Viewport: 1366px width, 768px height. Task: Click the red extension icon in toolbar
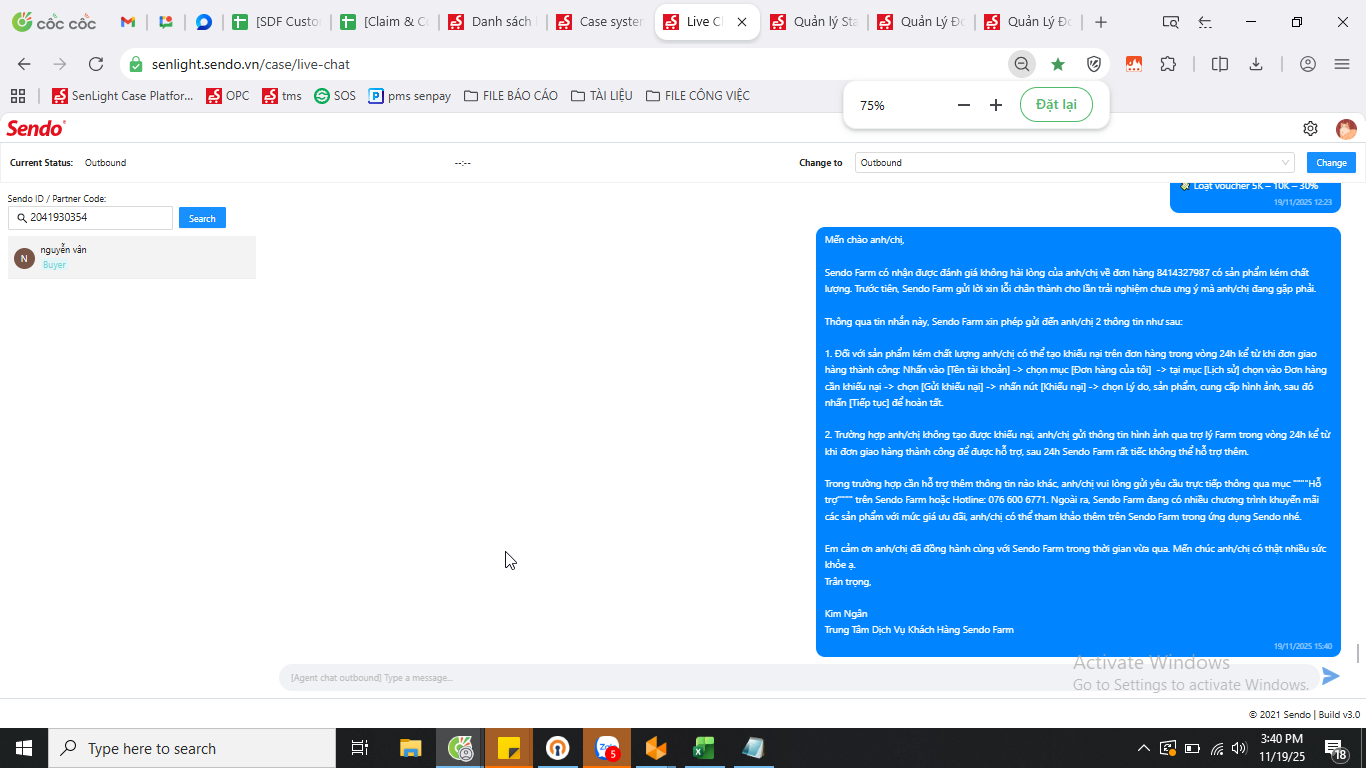(1134, 64)
